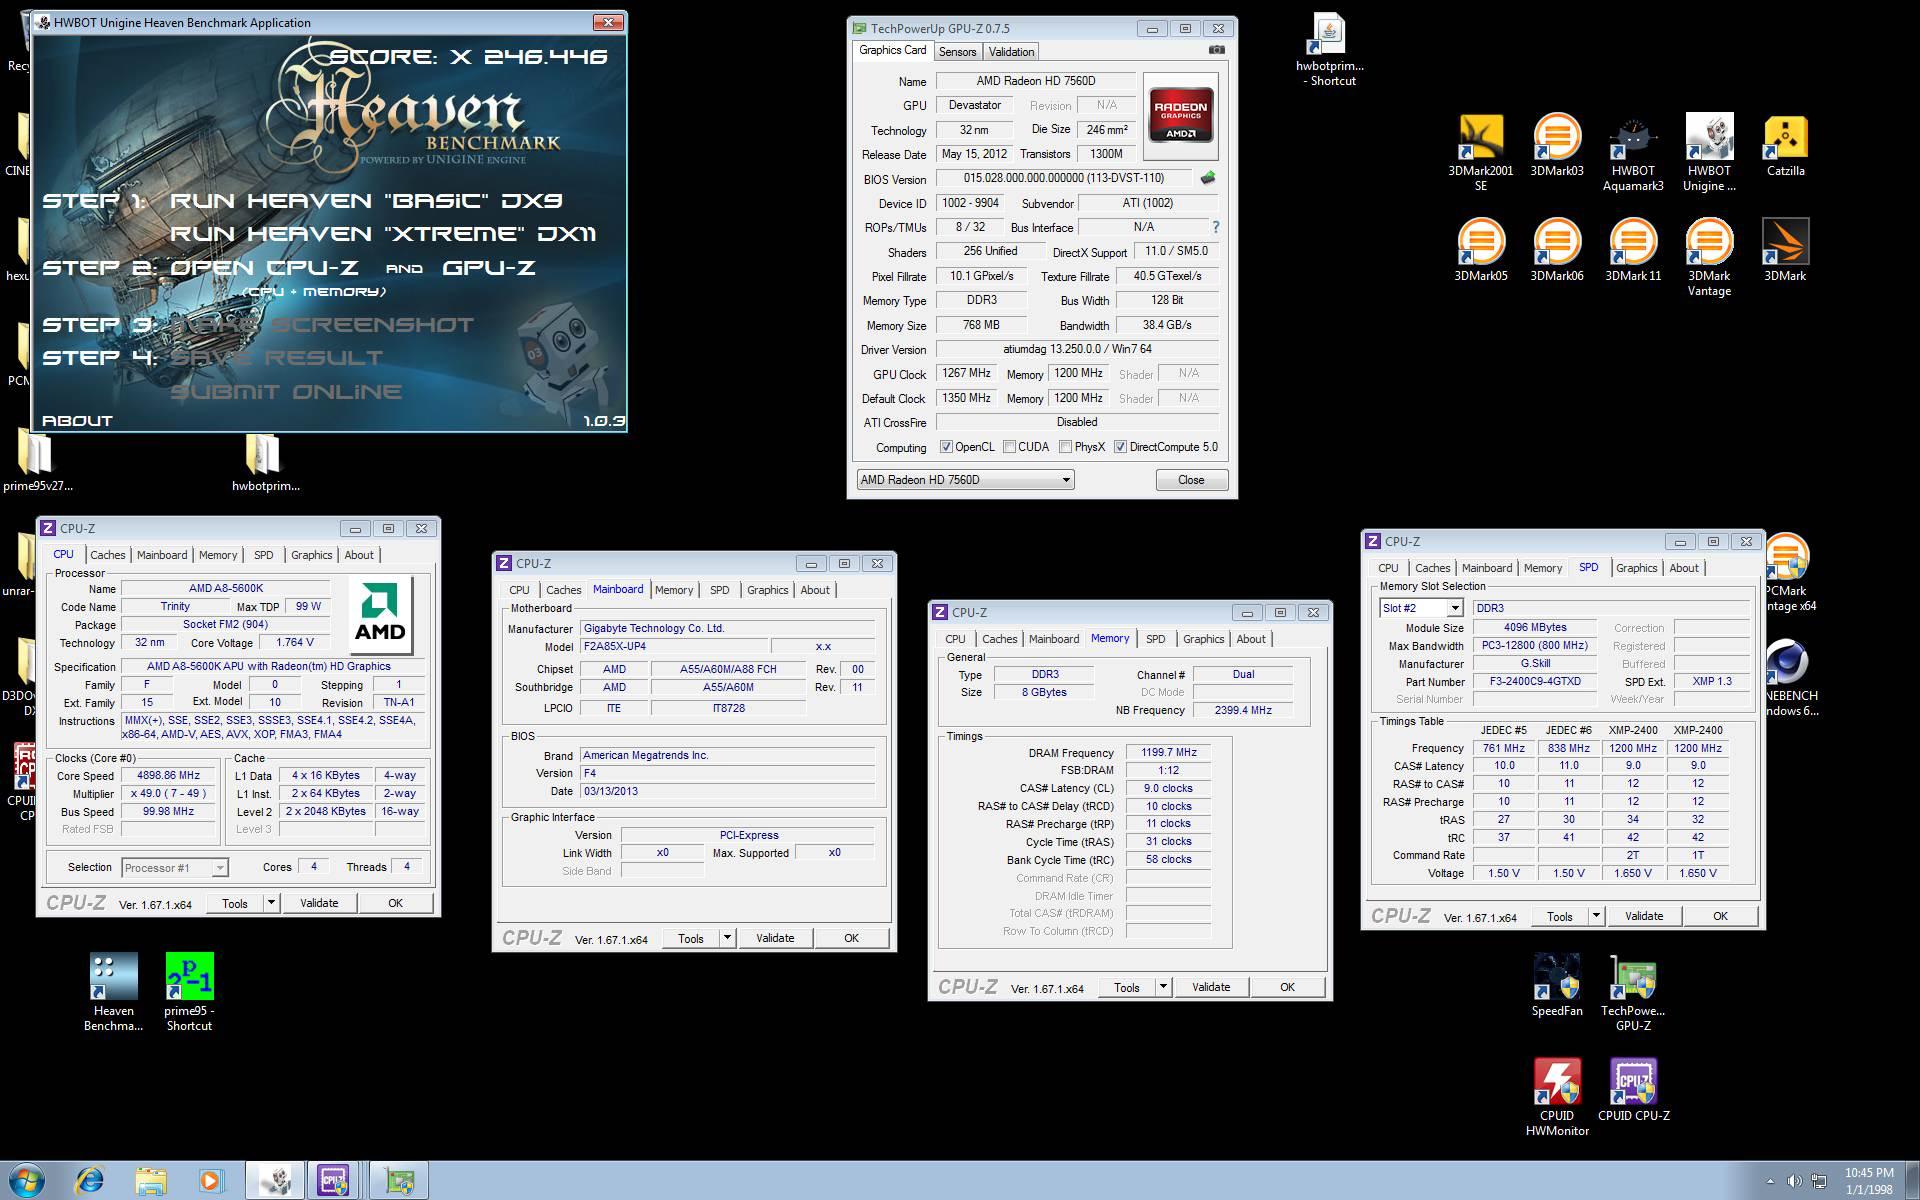The width and height of the screenshot is (1920, 1200).
Task: Launch 3DMark Vantage desktop icon
Action: point(1709,257)
